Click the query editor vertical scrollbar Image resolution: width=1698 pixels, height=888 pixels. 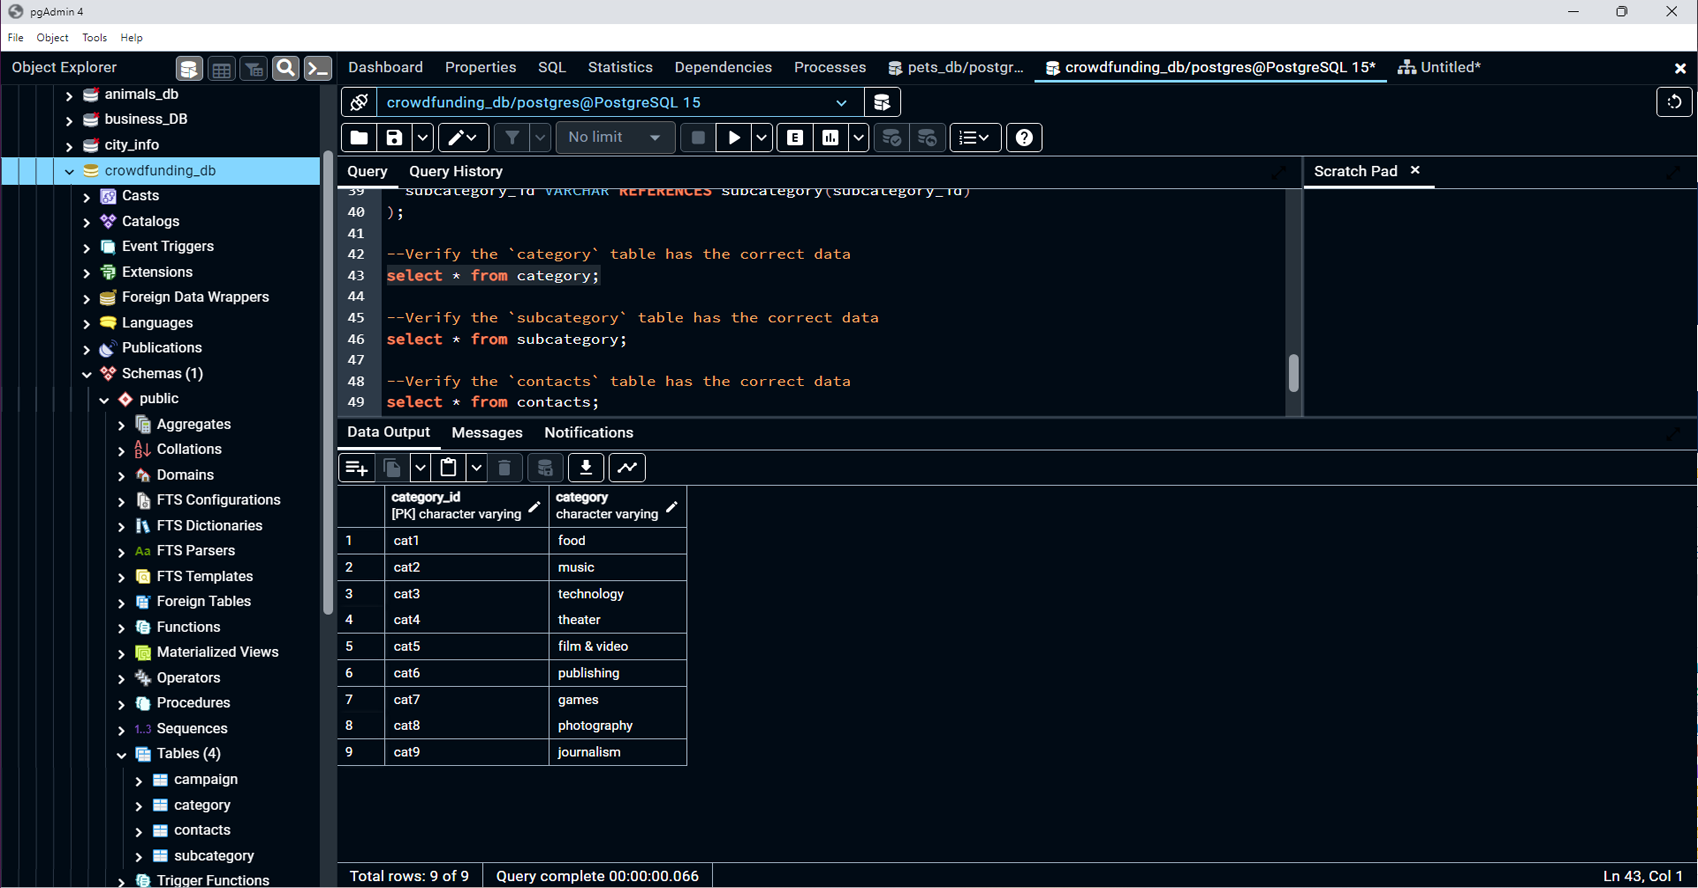coord(1293,373)
